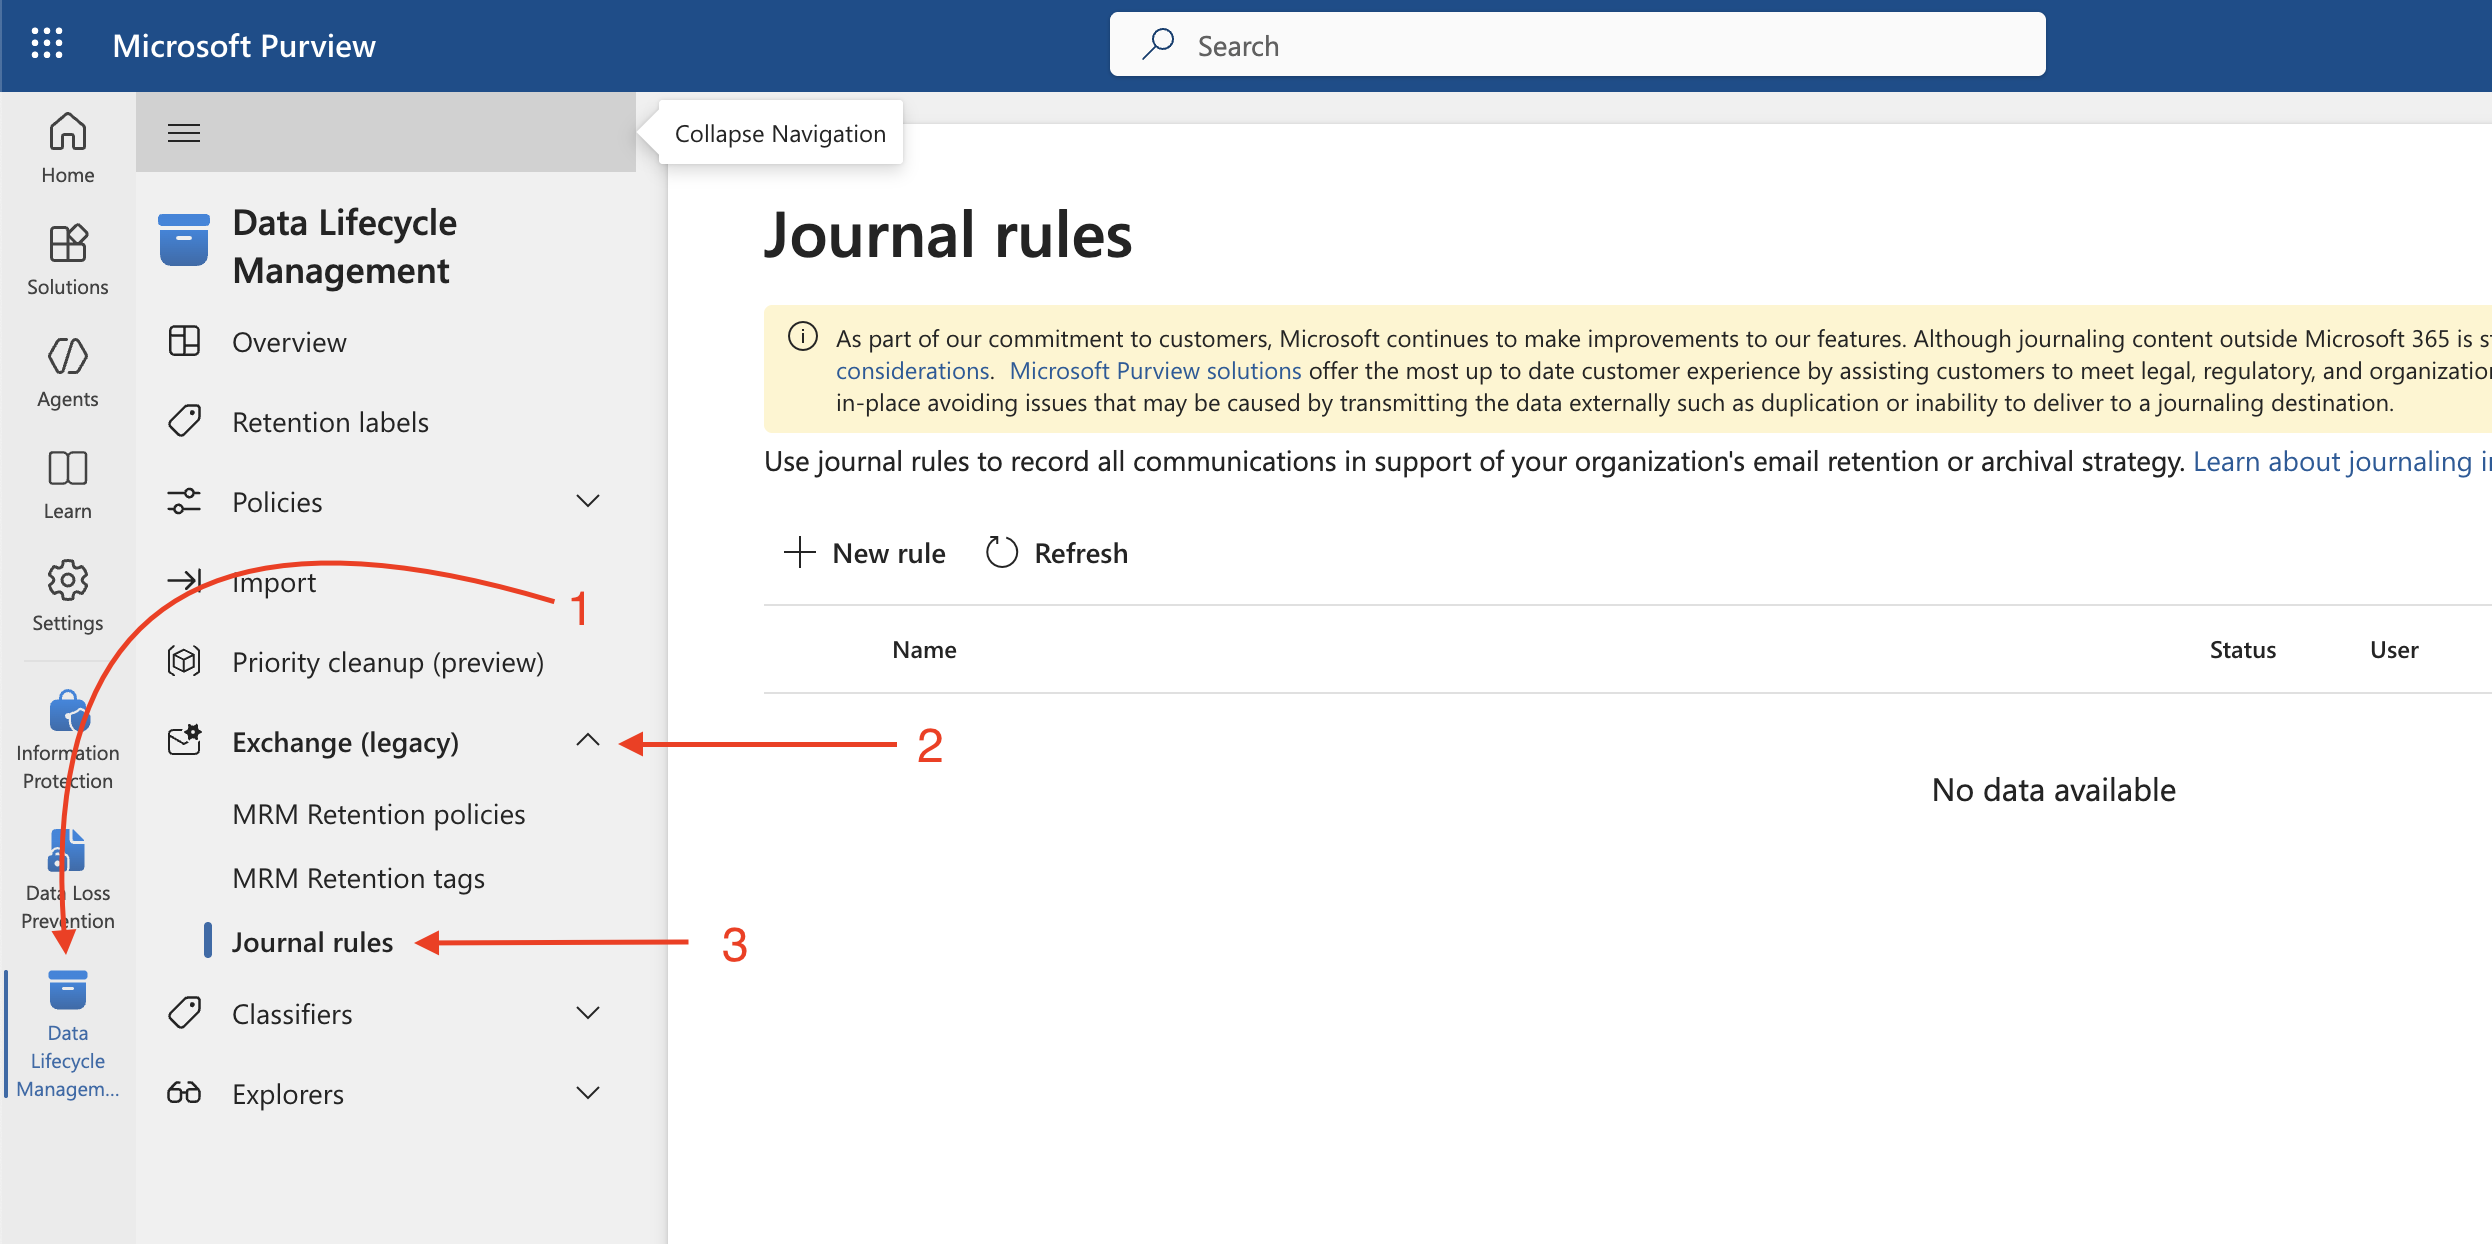Open Import in the navigation
The height and width of the screenshot is (1244, 2492).
click(x=274, y=582)
